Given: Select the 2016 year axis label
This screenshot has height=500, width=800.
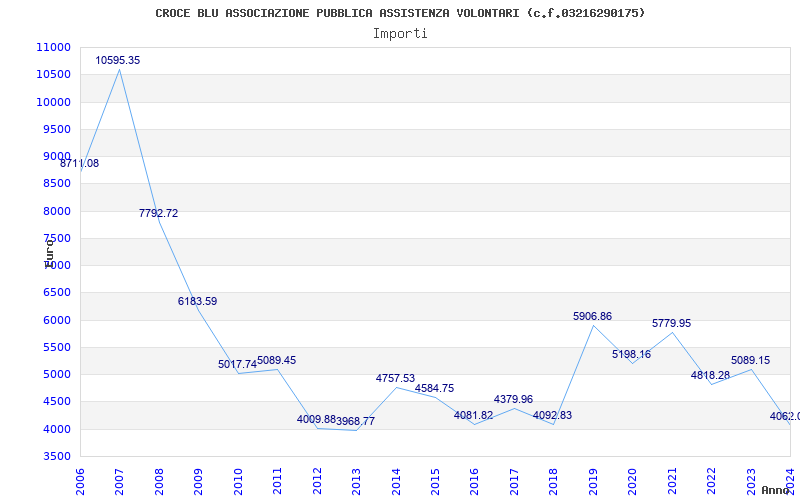Looking at the screenshot, I should [x=474, y=482].
